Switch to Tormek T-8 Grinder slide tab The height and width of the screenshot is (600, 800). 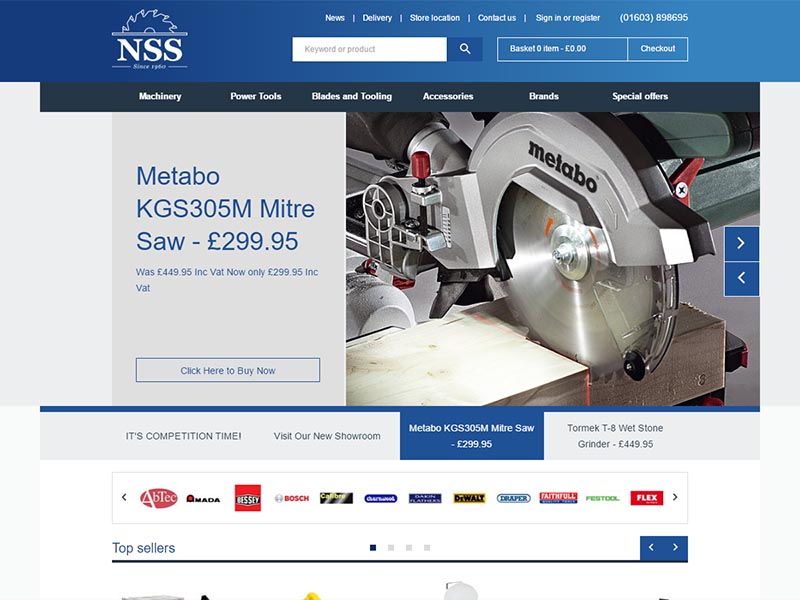click(x=615, y=436)
